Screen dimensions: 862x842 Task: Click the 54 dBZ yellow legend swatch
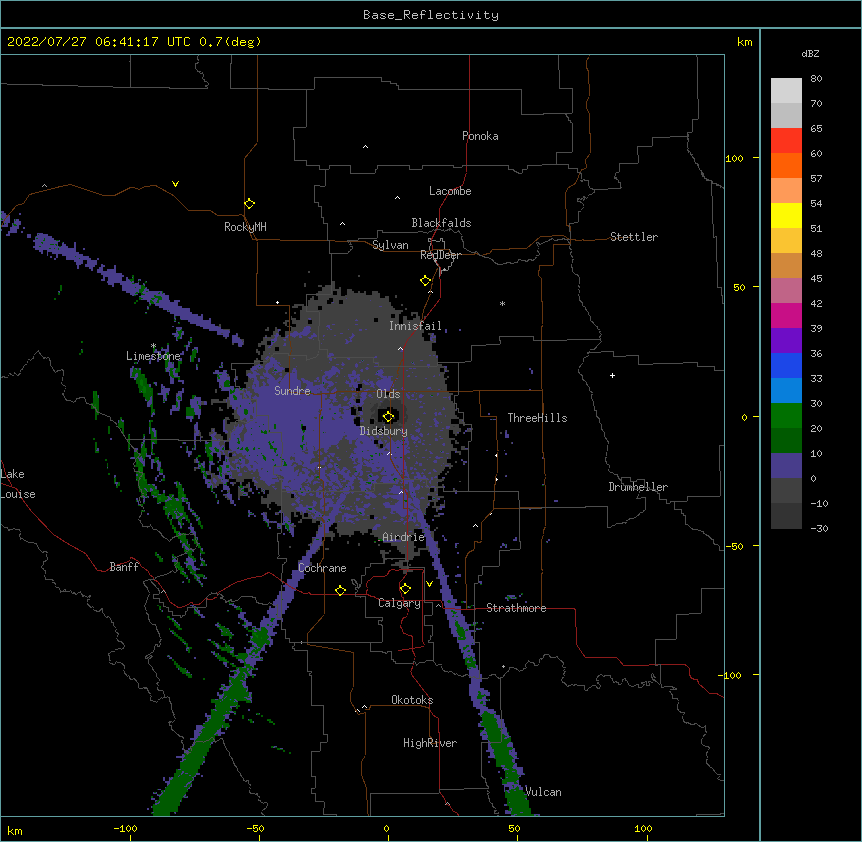point(786,215)
